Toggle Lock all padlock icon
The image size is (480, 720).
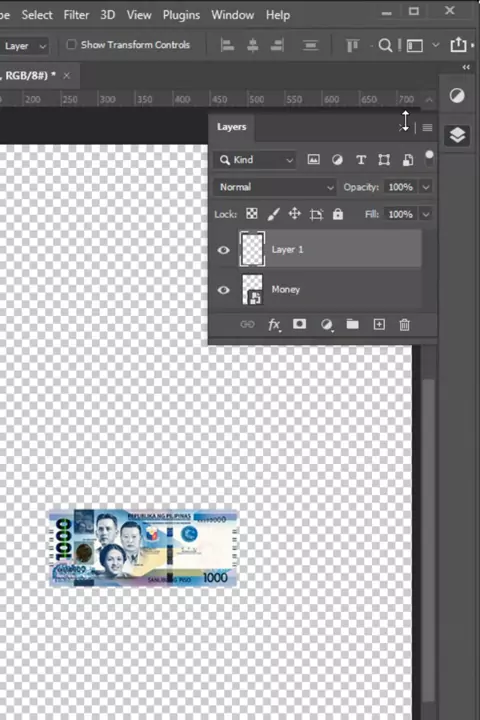(338, 214)
